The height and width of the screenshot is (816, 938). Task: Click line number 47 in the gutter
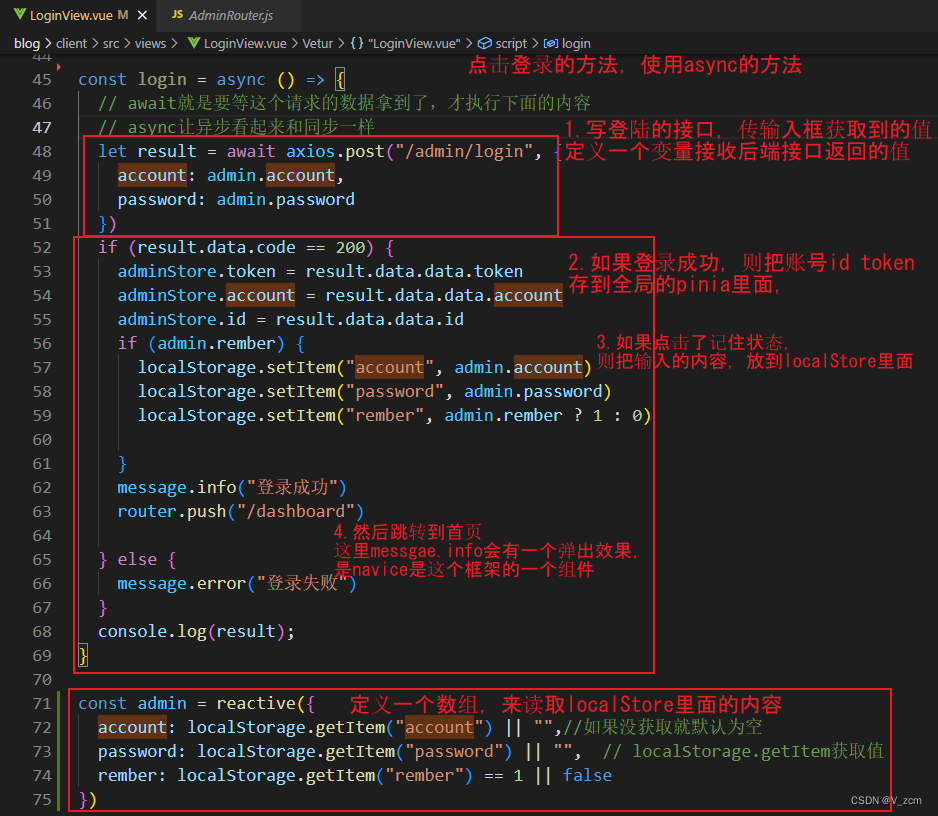(42, 127)
